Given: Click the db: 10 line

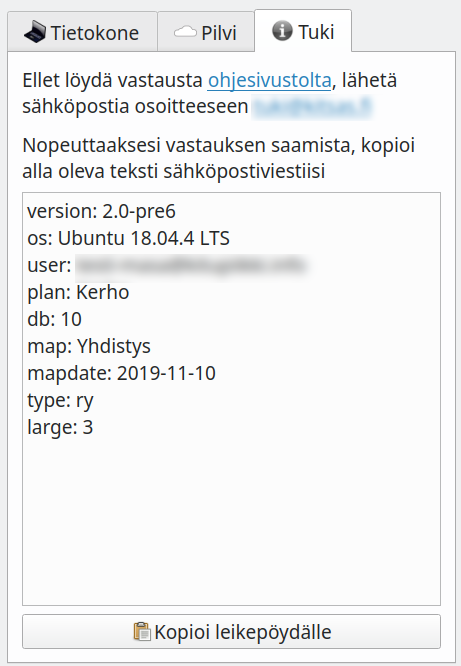Looking at the screenshot, I should [54, 319].
